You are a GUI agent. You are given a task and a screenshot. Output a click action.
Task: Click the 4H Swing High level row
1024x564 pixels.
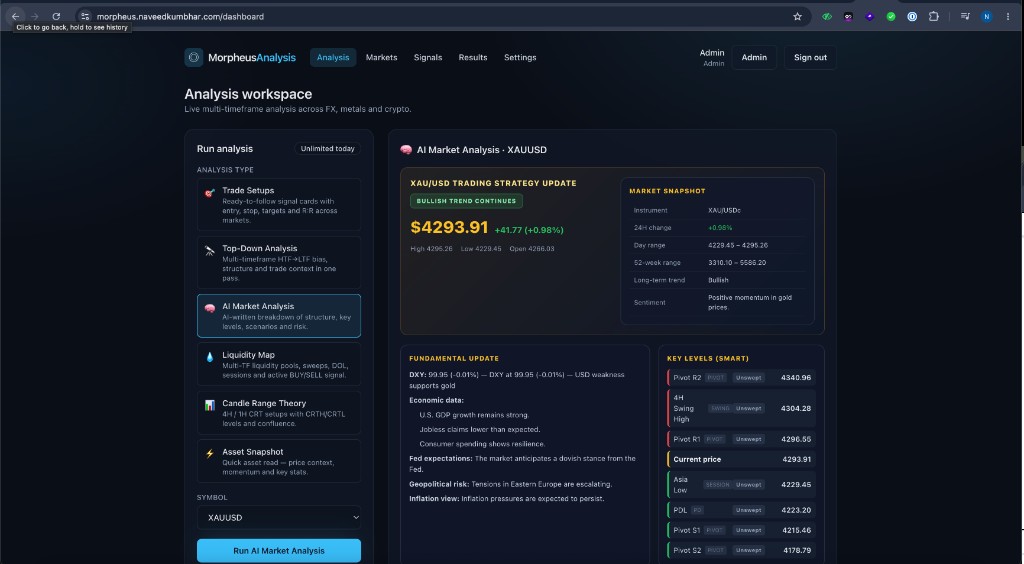click(741, 408)
